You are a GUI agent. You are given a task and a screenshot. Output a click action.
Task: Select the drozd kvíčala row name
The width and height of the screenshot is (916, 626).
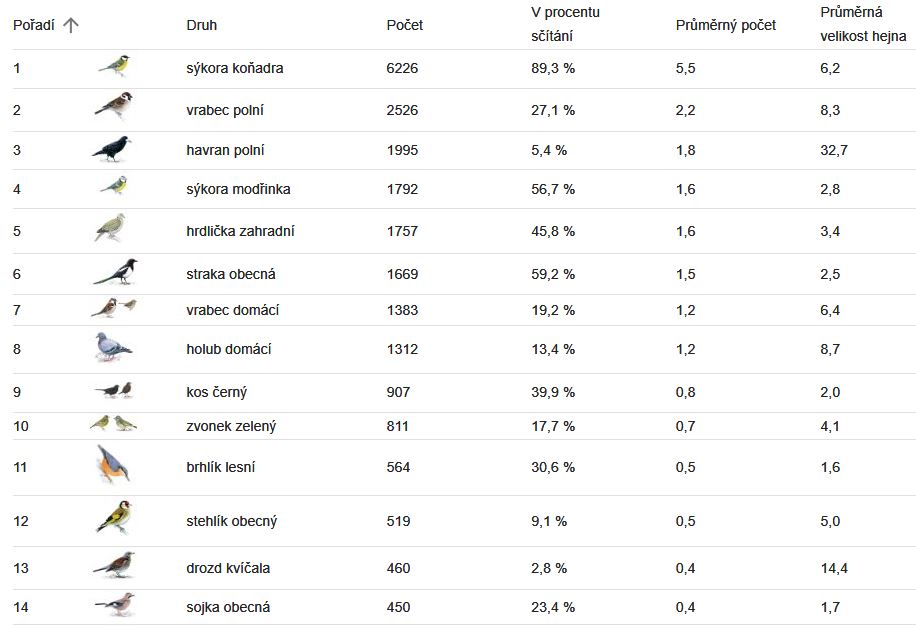pos(228,568)
